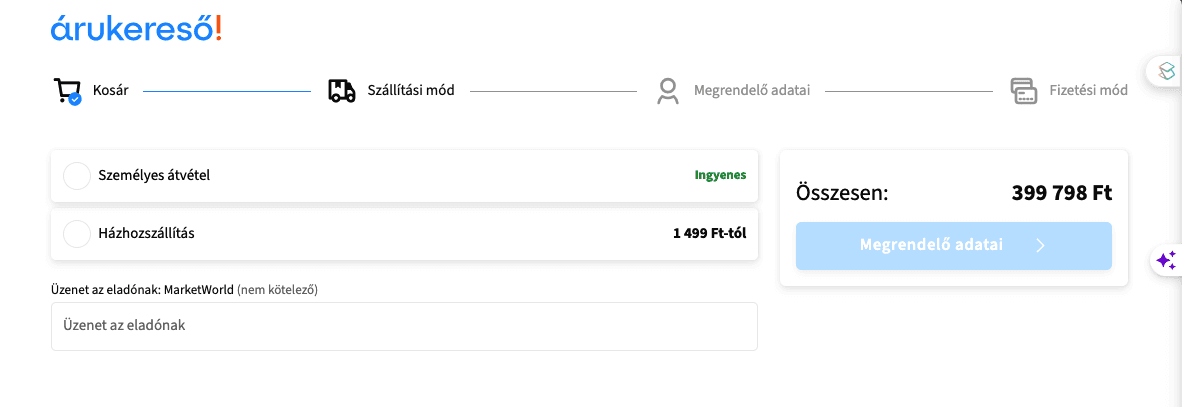This screenshot has width=1182, height=407.
Task: Click the arrow chevron on Megrendelő adatai button
Action: (1040, 246)
